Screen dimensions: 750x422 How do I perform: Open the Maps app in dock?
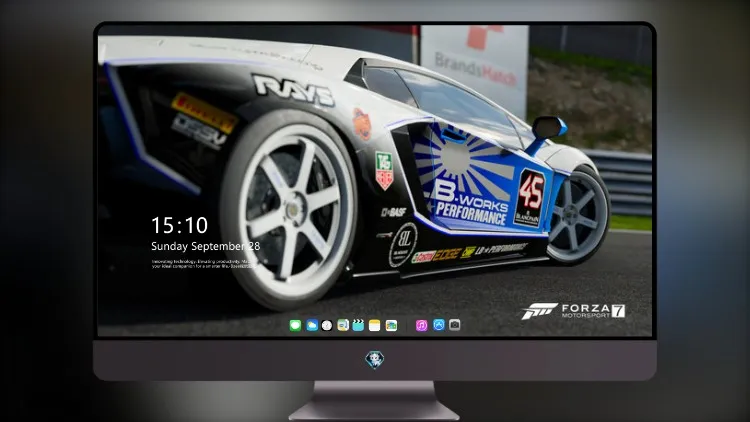343,325
